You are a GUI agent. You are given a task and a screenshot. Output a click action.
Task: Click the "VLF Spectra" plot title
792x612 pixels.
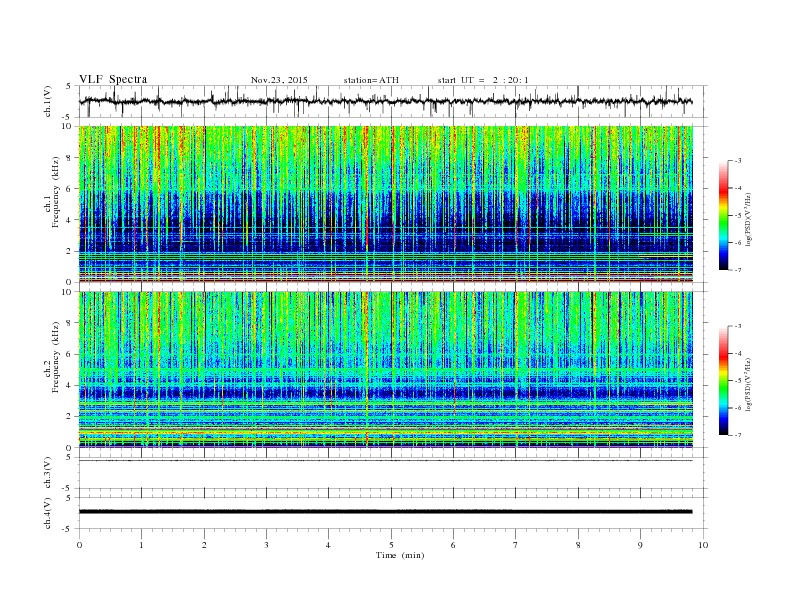click(113, 79)
